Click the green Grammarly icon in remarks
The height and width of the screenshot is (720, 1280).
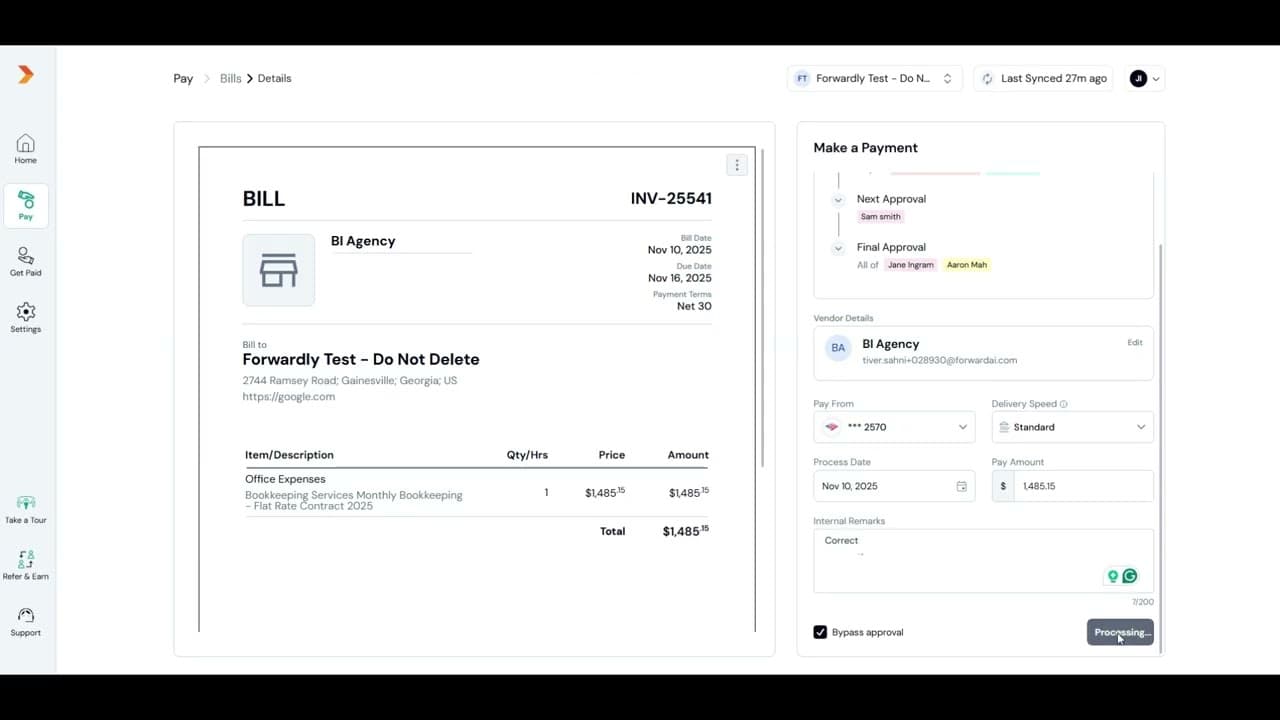pos(1130,576)
